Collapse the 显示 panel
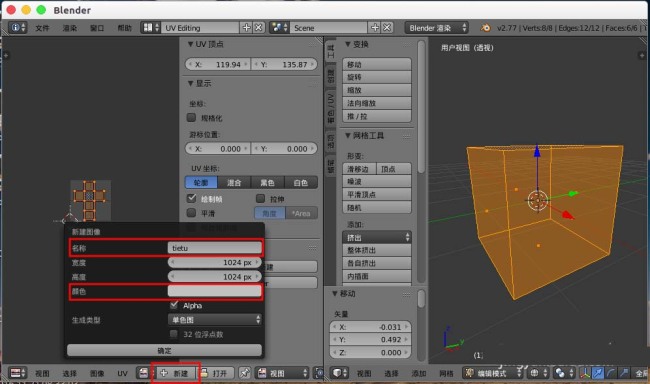Screen dimensions: 650x384 [x=190, y=83]
